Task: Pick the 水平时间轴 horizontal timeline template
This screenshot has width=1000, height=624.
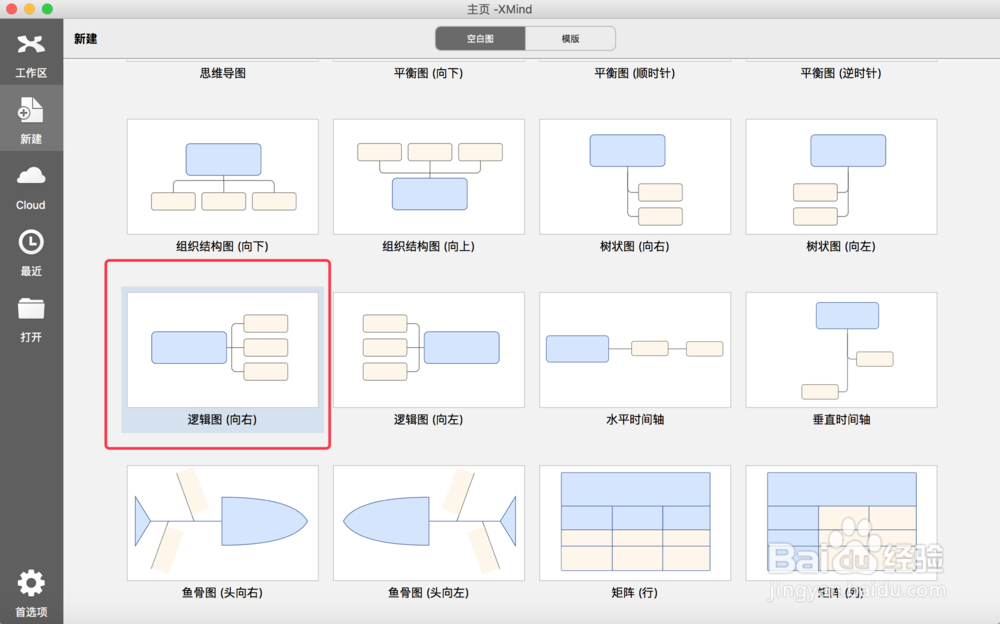Action: pos(635,348)
